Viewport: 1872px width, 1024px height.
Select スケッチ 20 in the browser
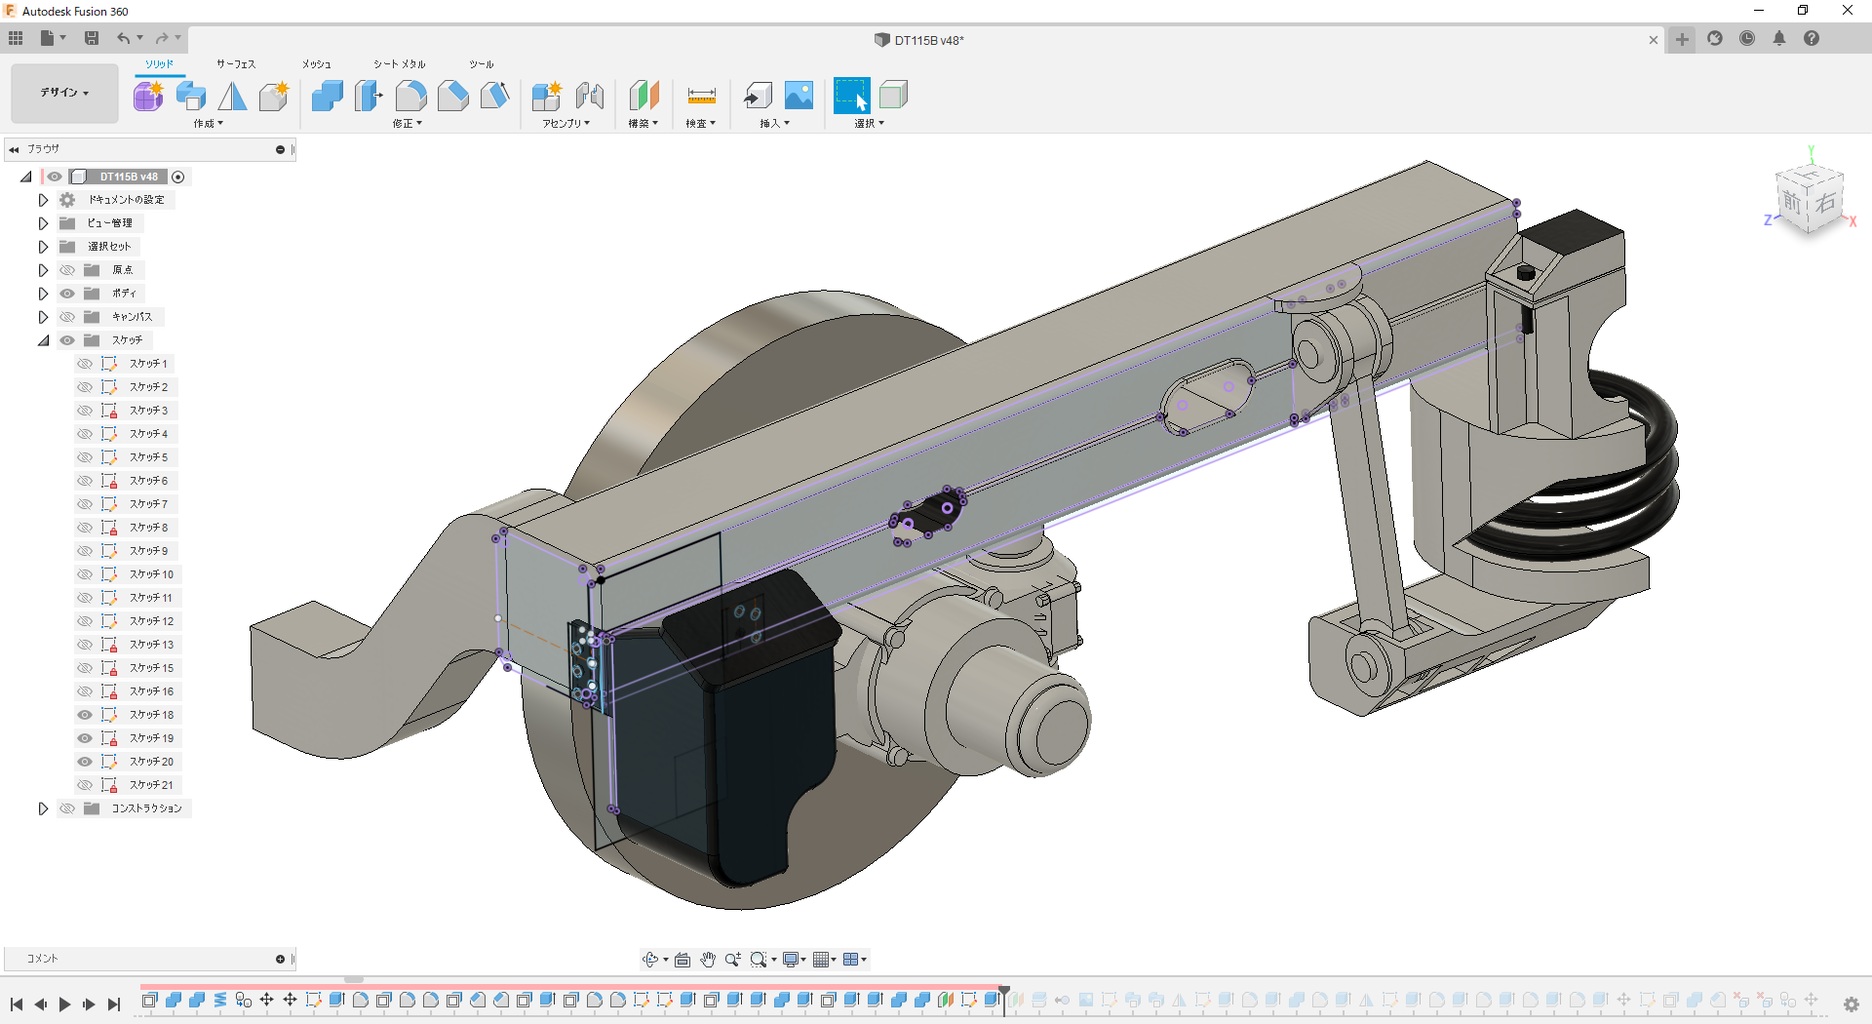[151, 762]
